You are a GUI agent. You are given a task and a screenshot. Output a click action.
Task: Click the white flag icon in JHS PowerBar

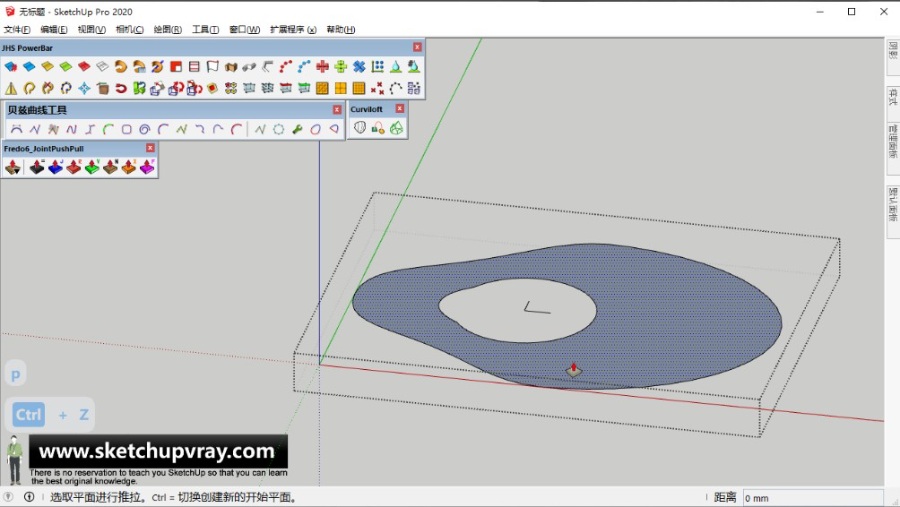(x=213, y=67)
